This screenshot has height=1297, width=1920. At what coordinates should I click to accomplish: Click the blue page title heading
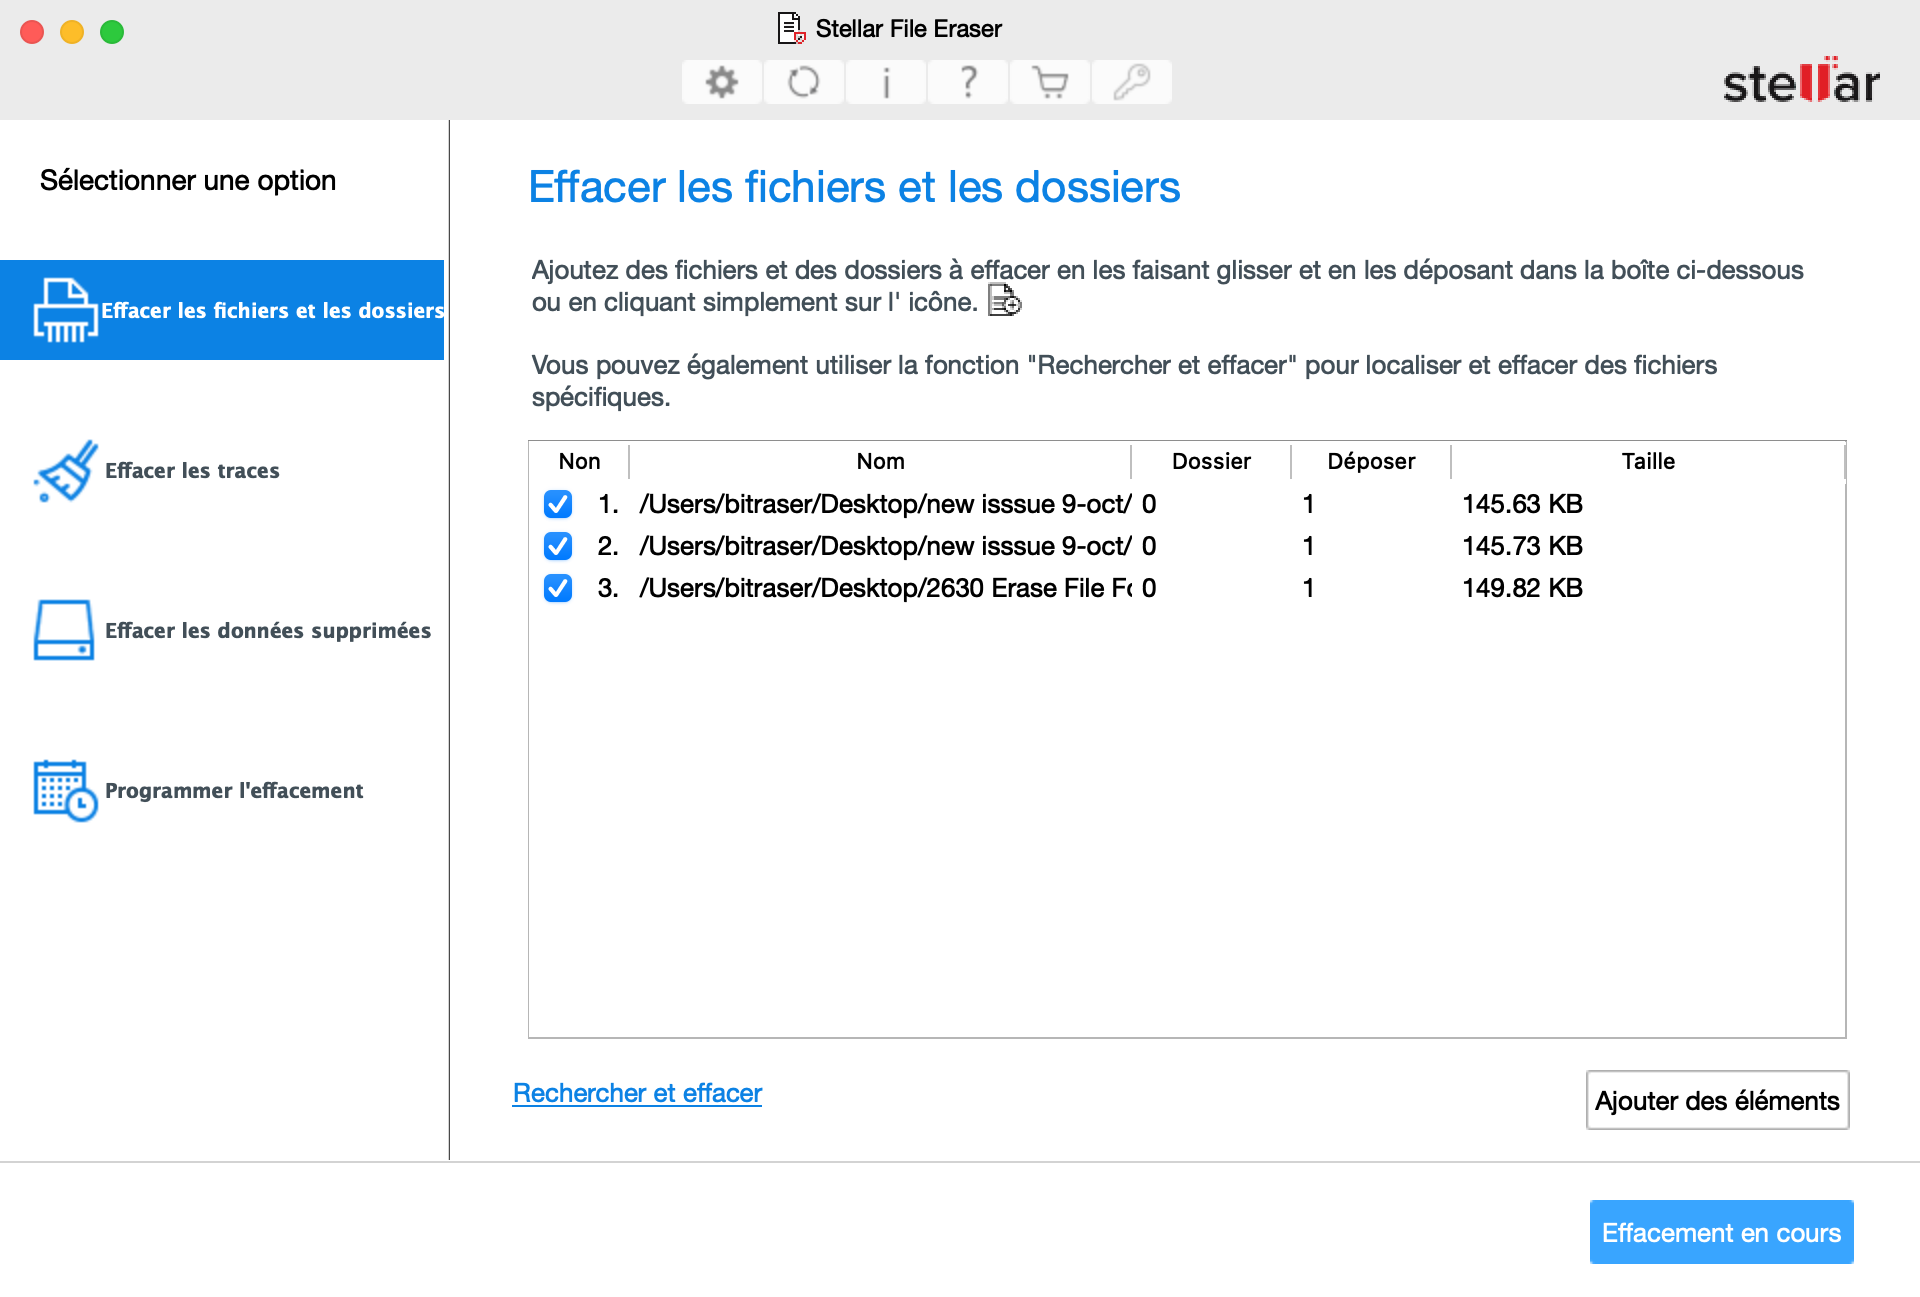(x=854, y=187)
